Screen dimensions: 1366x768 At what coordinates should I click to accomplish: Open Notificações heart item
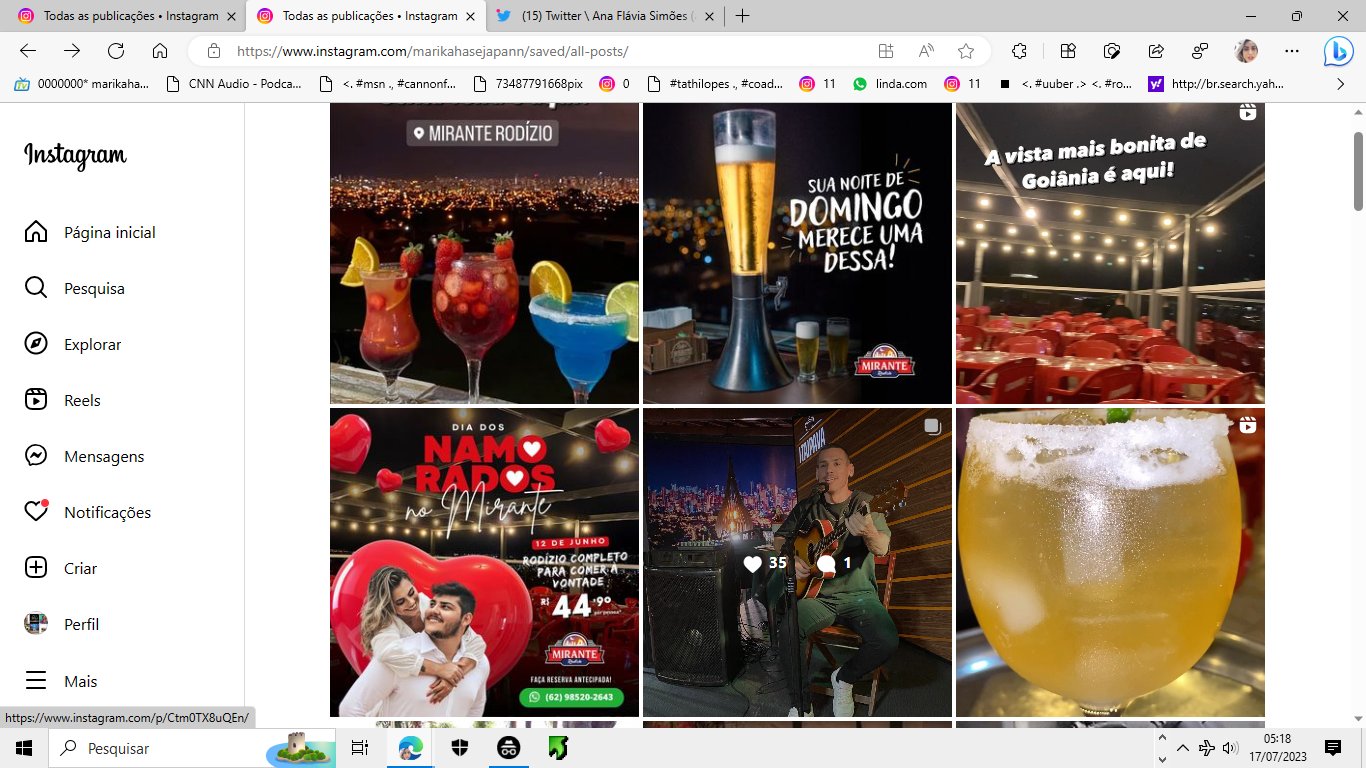[x=88, y=512]
